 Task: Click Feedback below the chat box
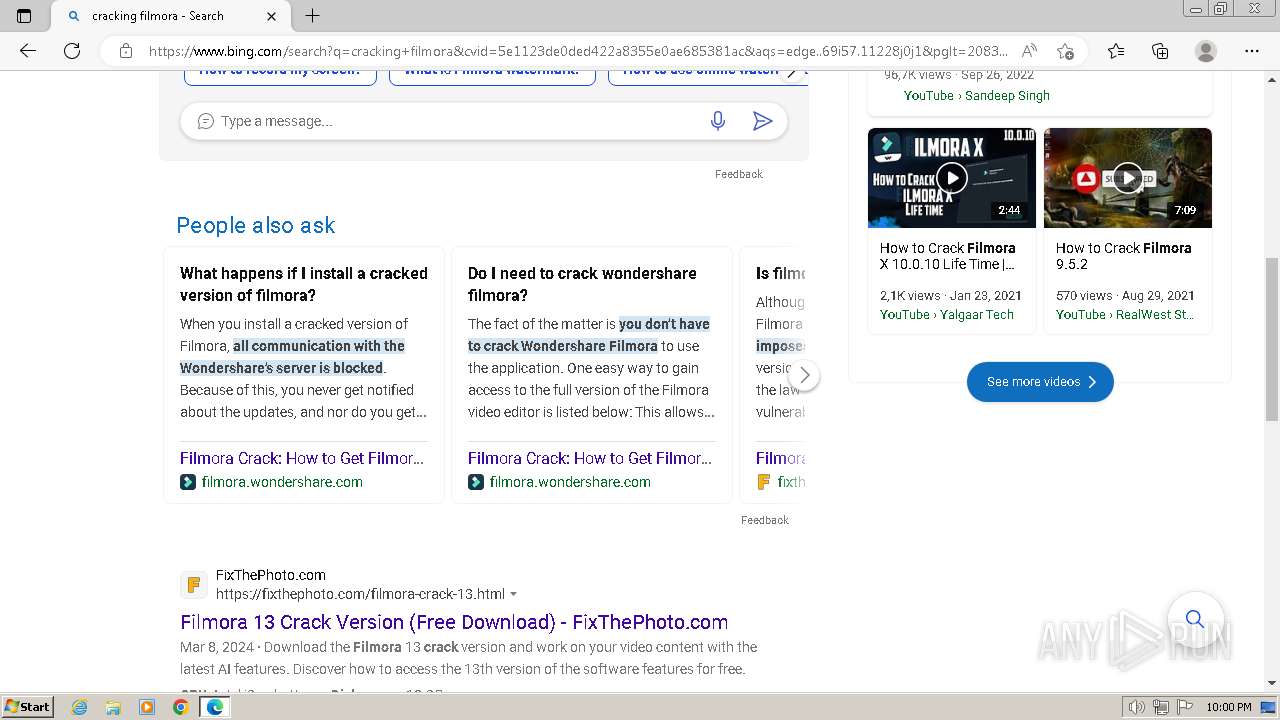[739, 174]
